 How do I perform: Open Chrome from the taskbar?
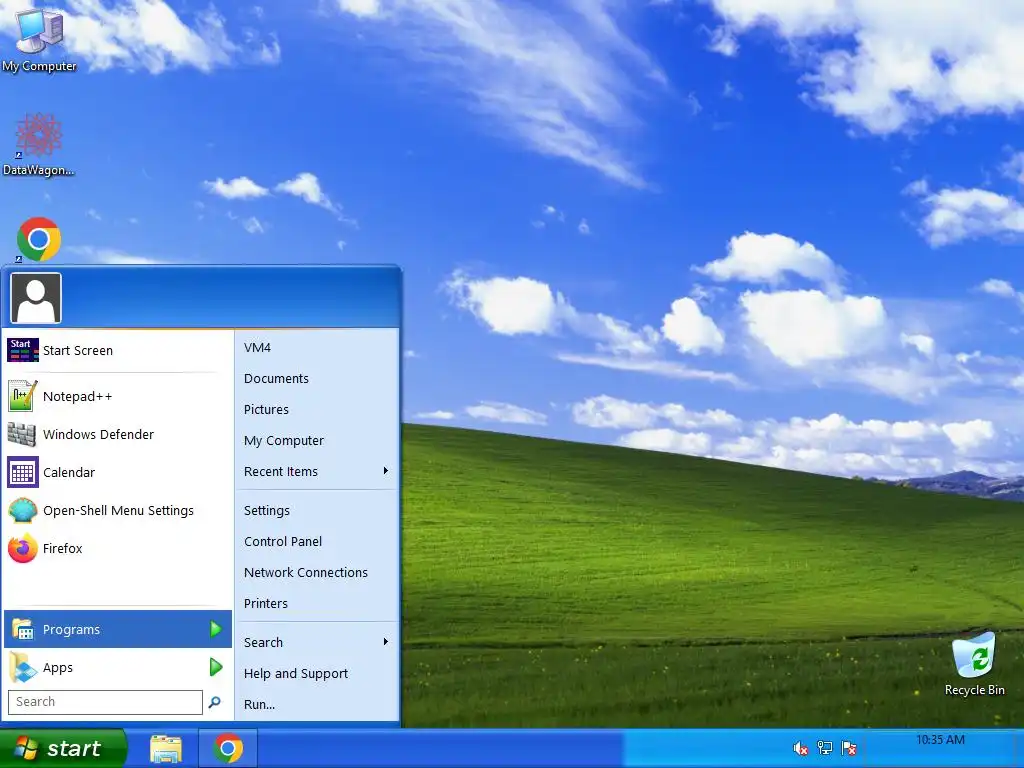click(228, 748)
